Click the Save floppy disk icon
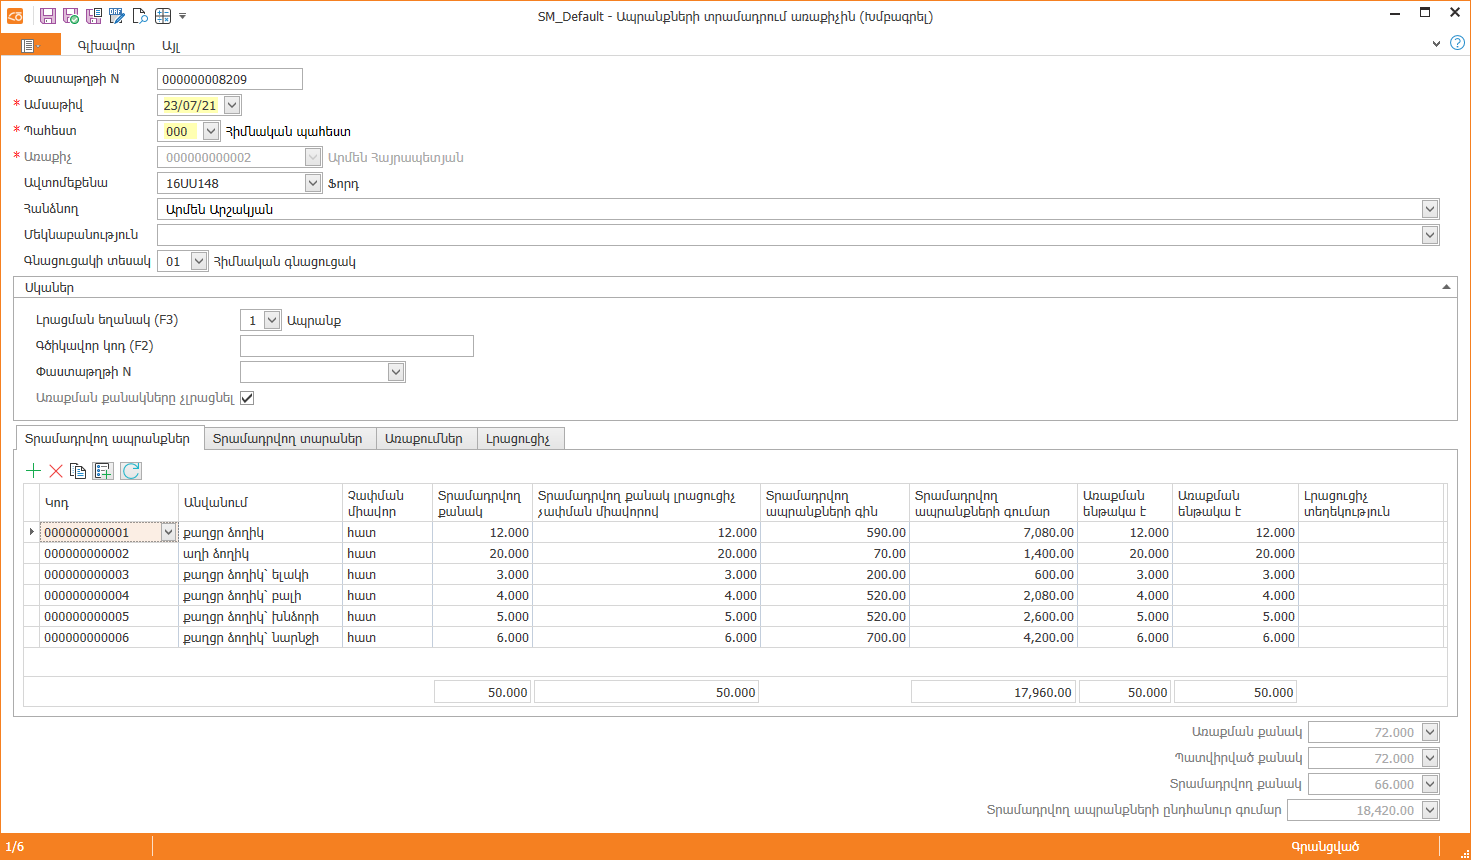 [x=47, y=16]
